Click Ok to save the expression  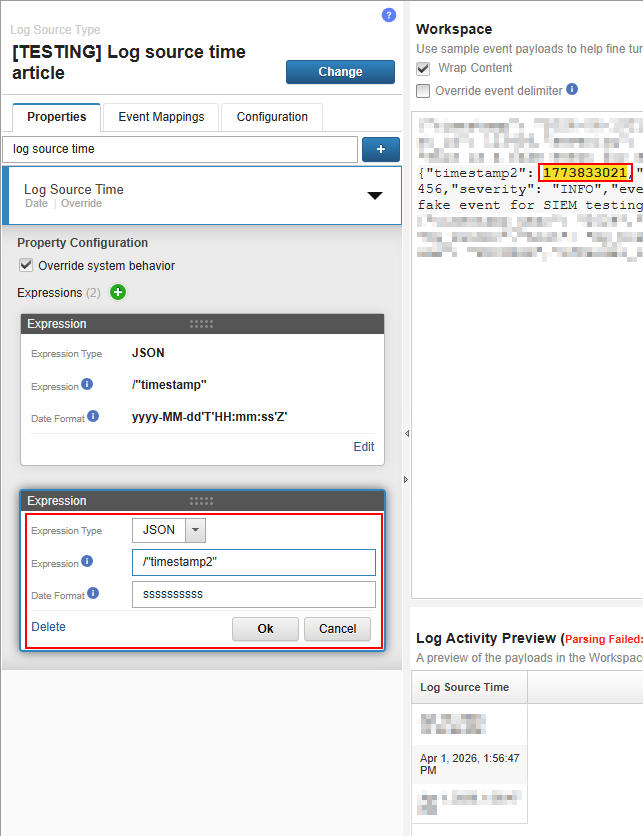265,629
